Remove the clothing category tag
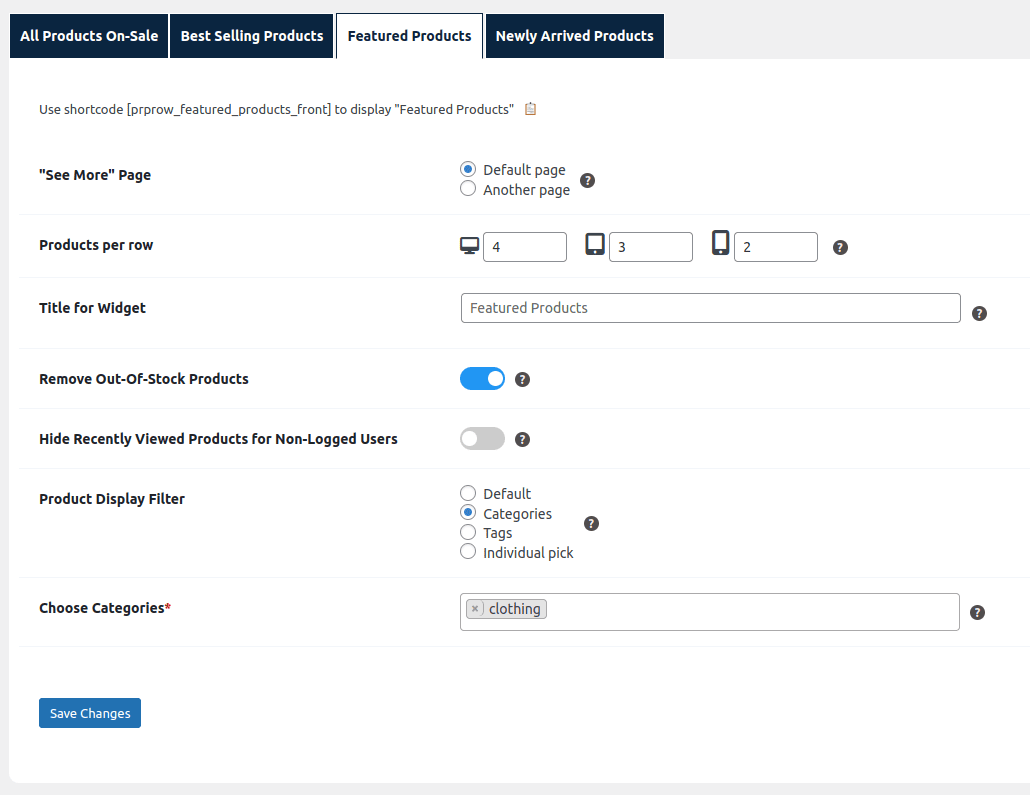 [x=475, y=609]
